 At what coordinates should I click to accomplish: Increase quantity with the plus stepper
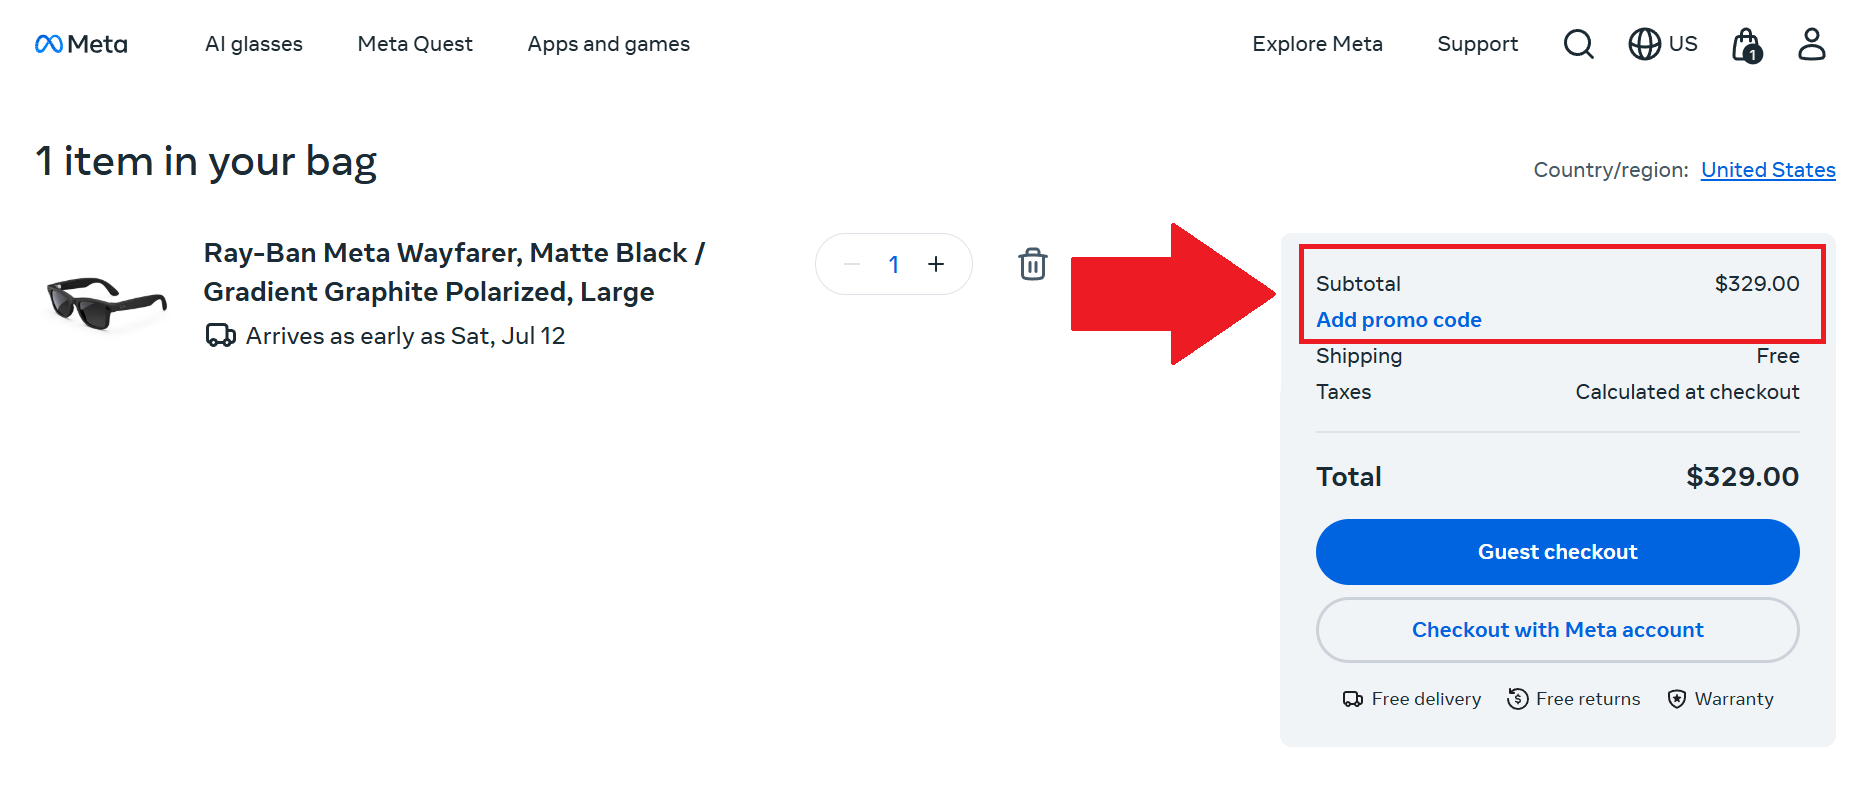click(936, 264)
